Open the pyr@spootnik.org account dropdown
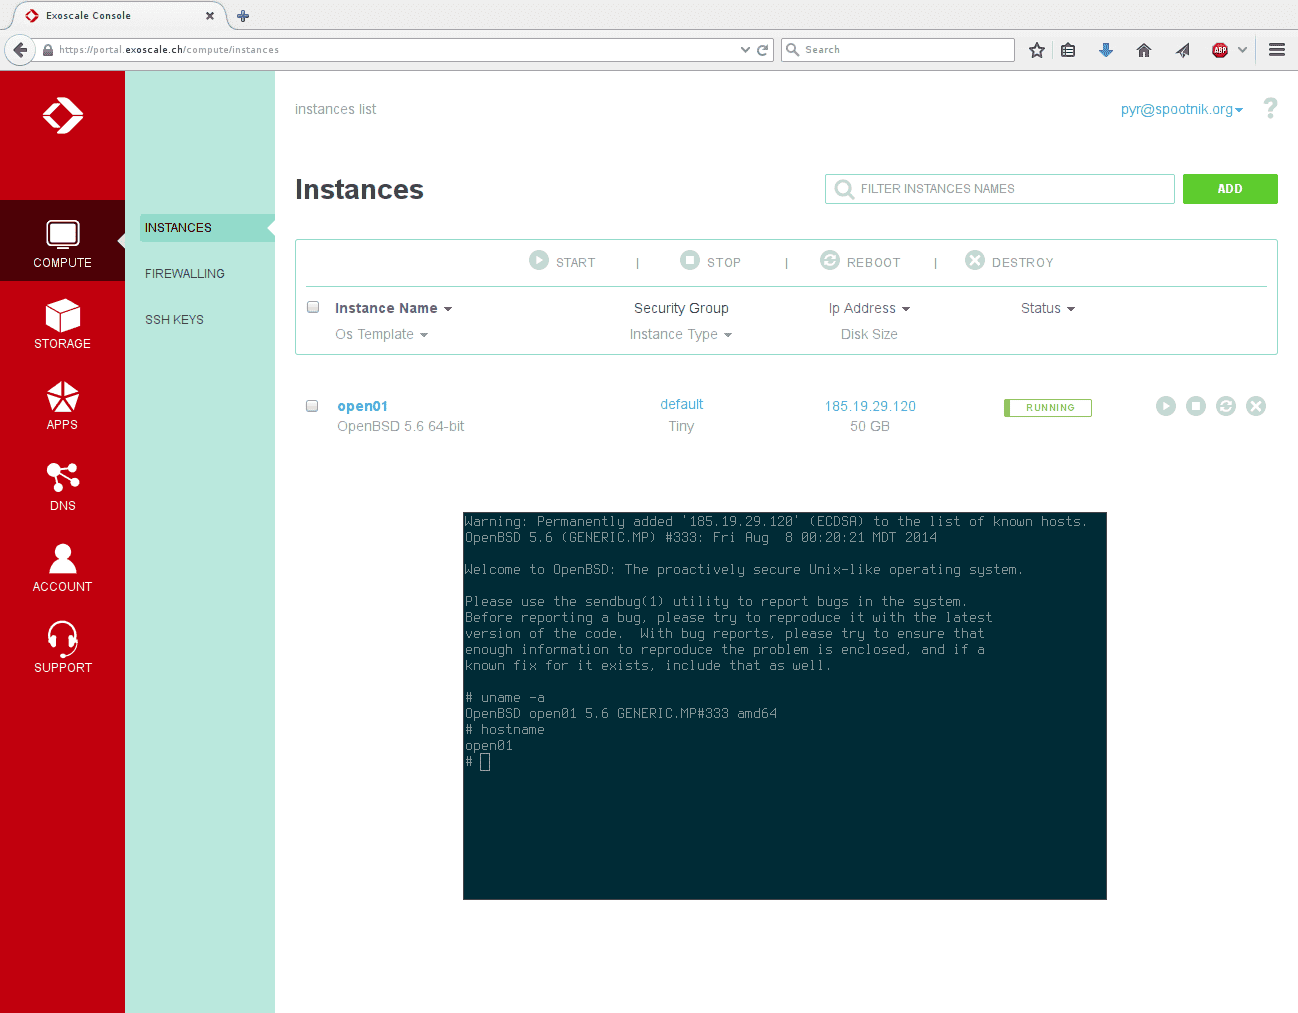This screenshot has height=1013, width=1298. click(1181, 109)
